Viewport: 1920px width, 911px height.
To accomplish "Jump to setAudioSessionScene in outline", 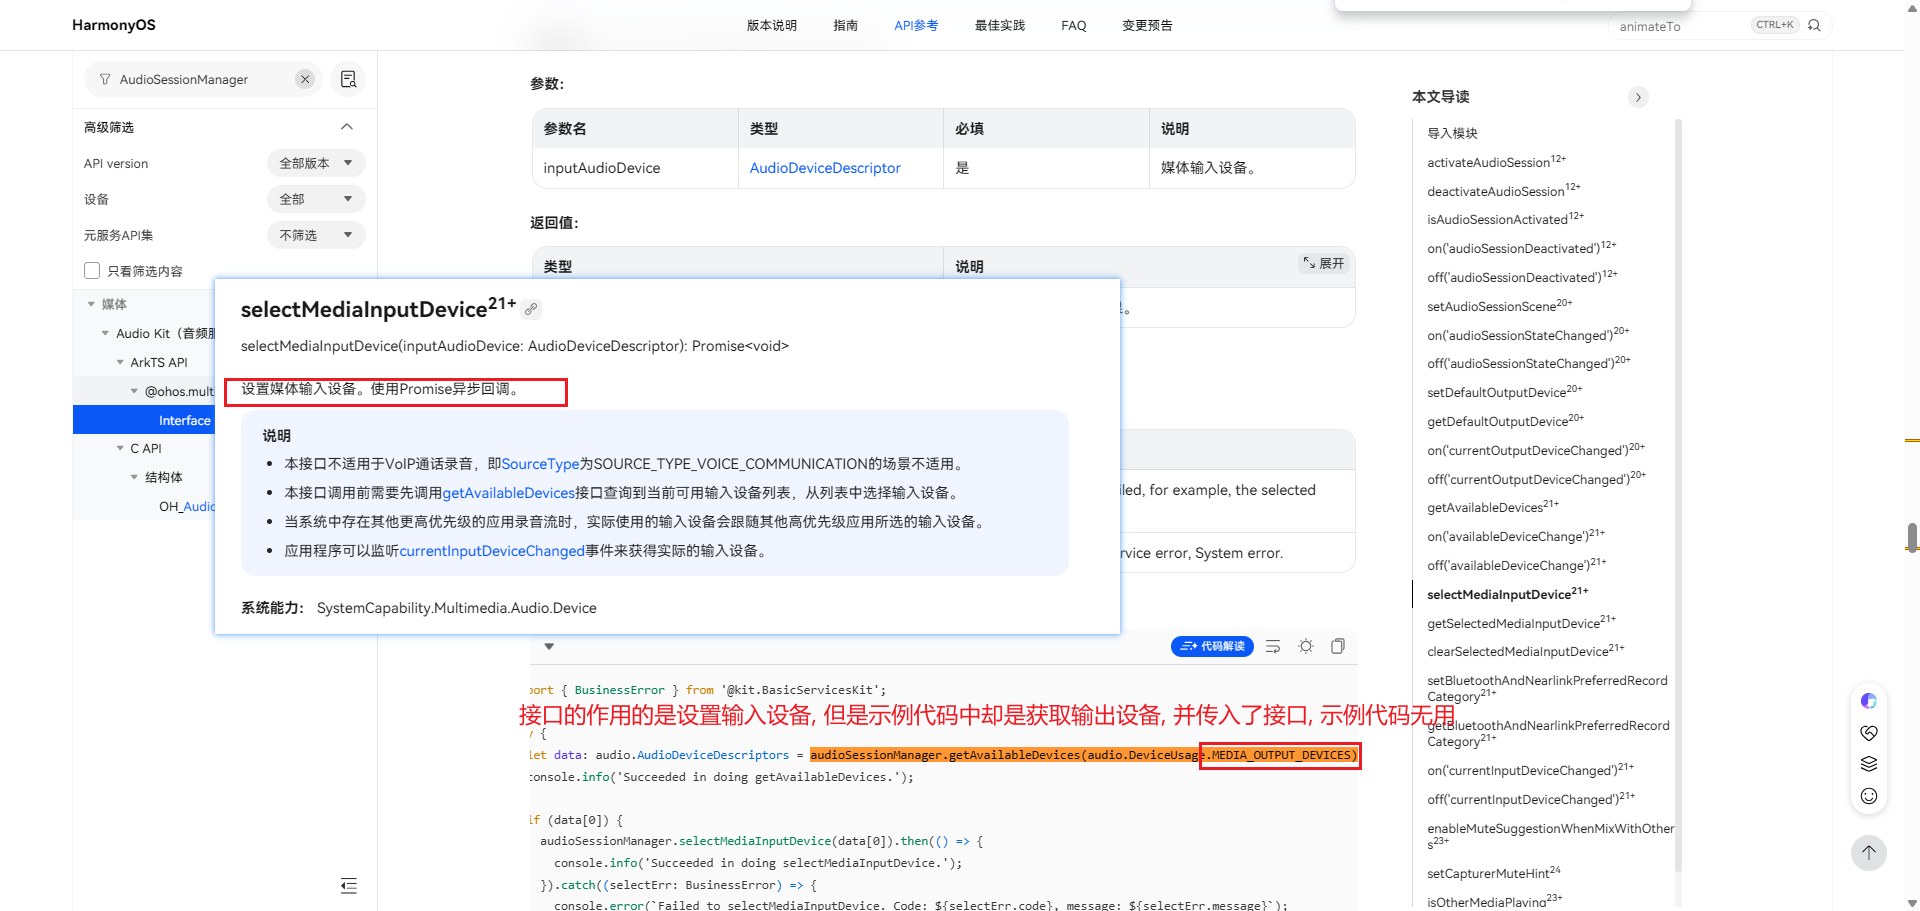I will tap(1499, 305).
